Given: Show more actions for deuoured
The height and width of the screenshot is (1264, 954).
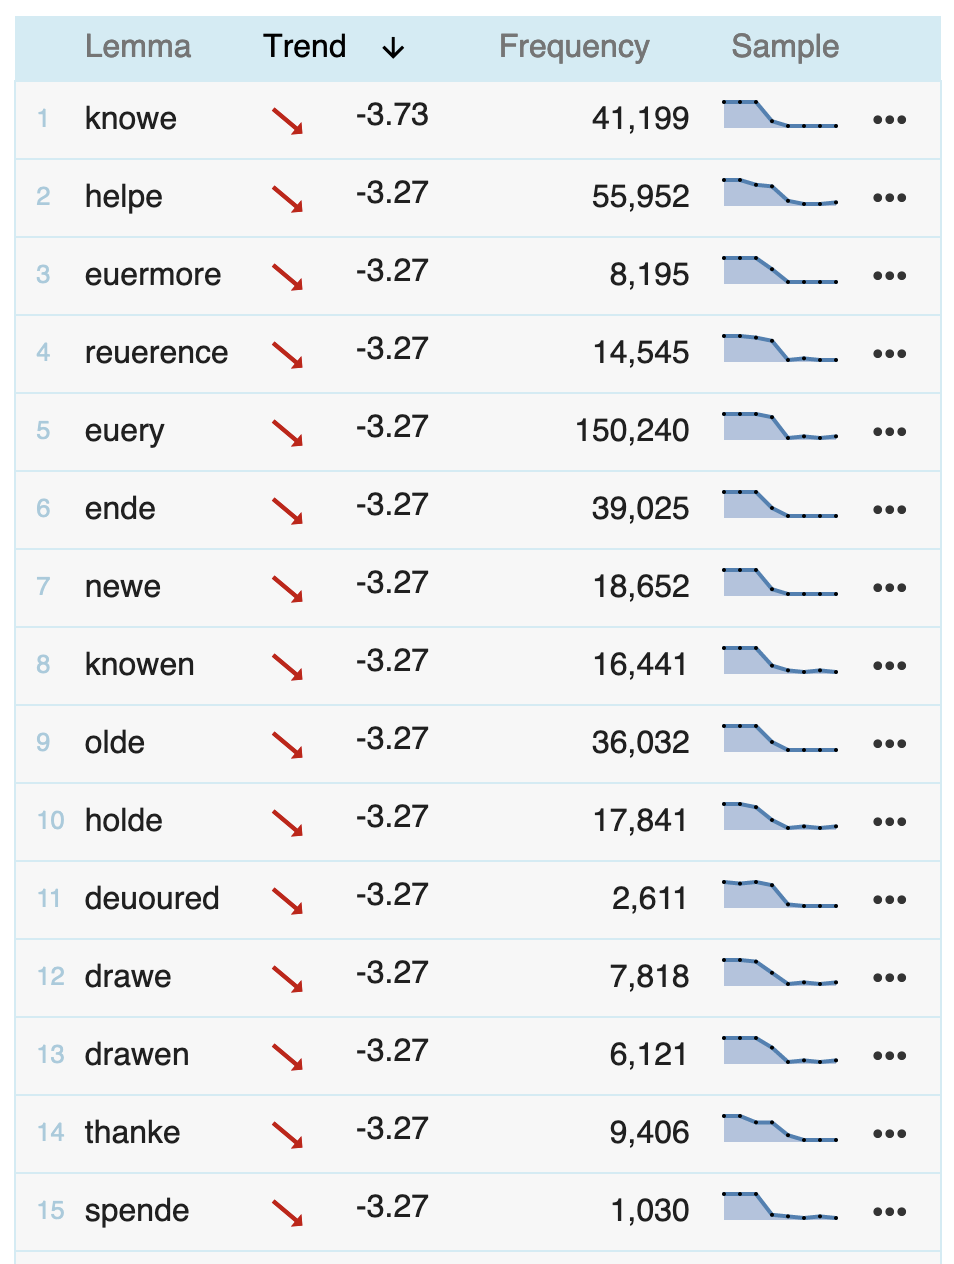Looking at the screenshot, I should click(889, 900).
